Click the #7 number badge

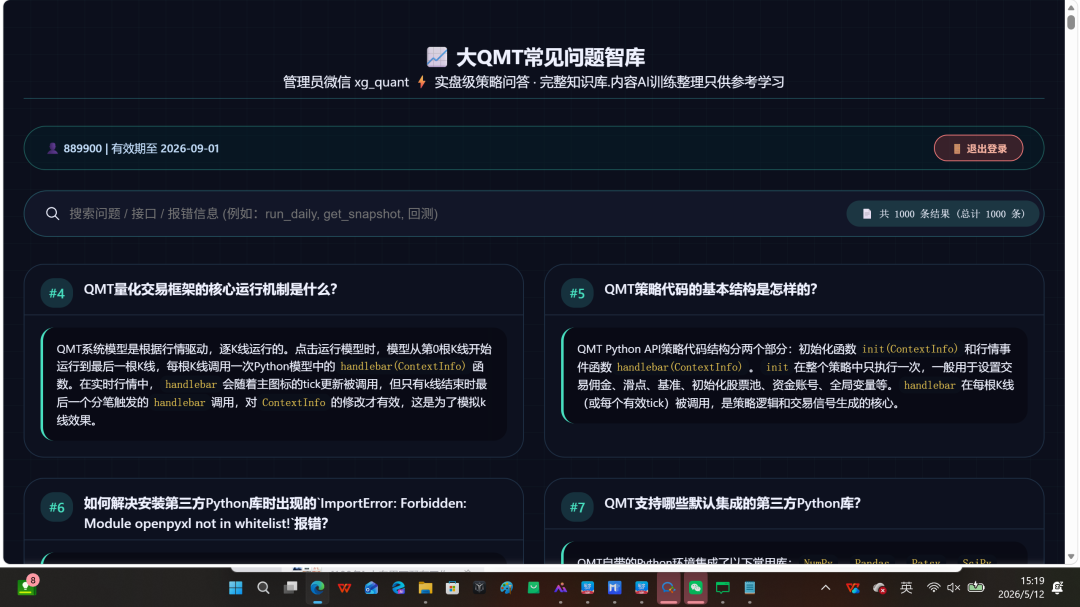point(577,508)
